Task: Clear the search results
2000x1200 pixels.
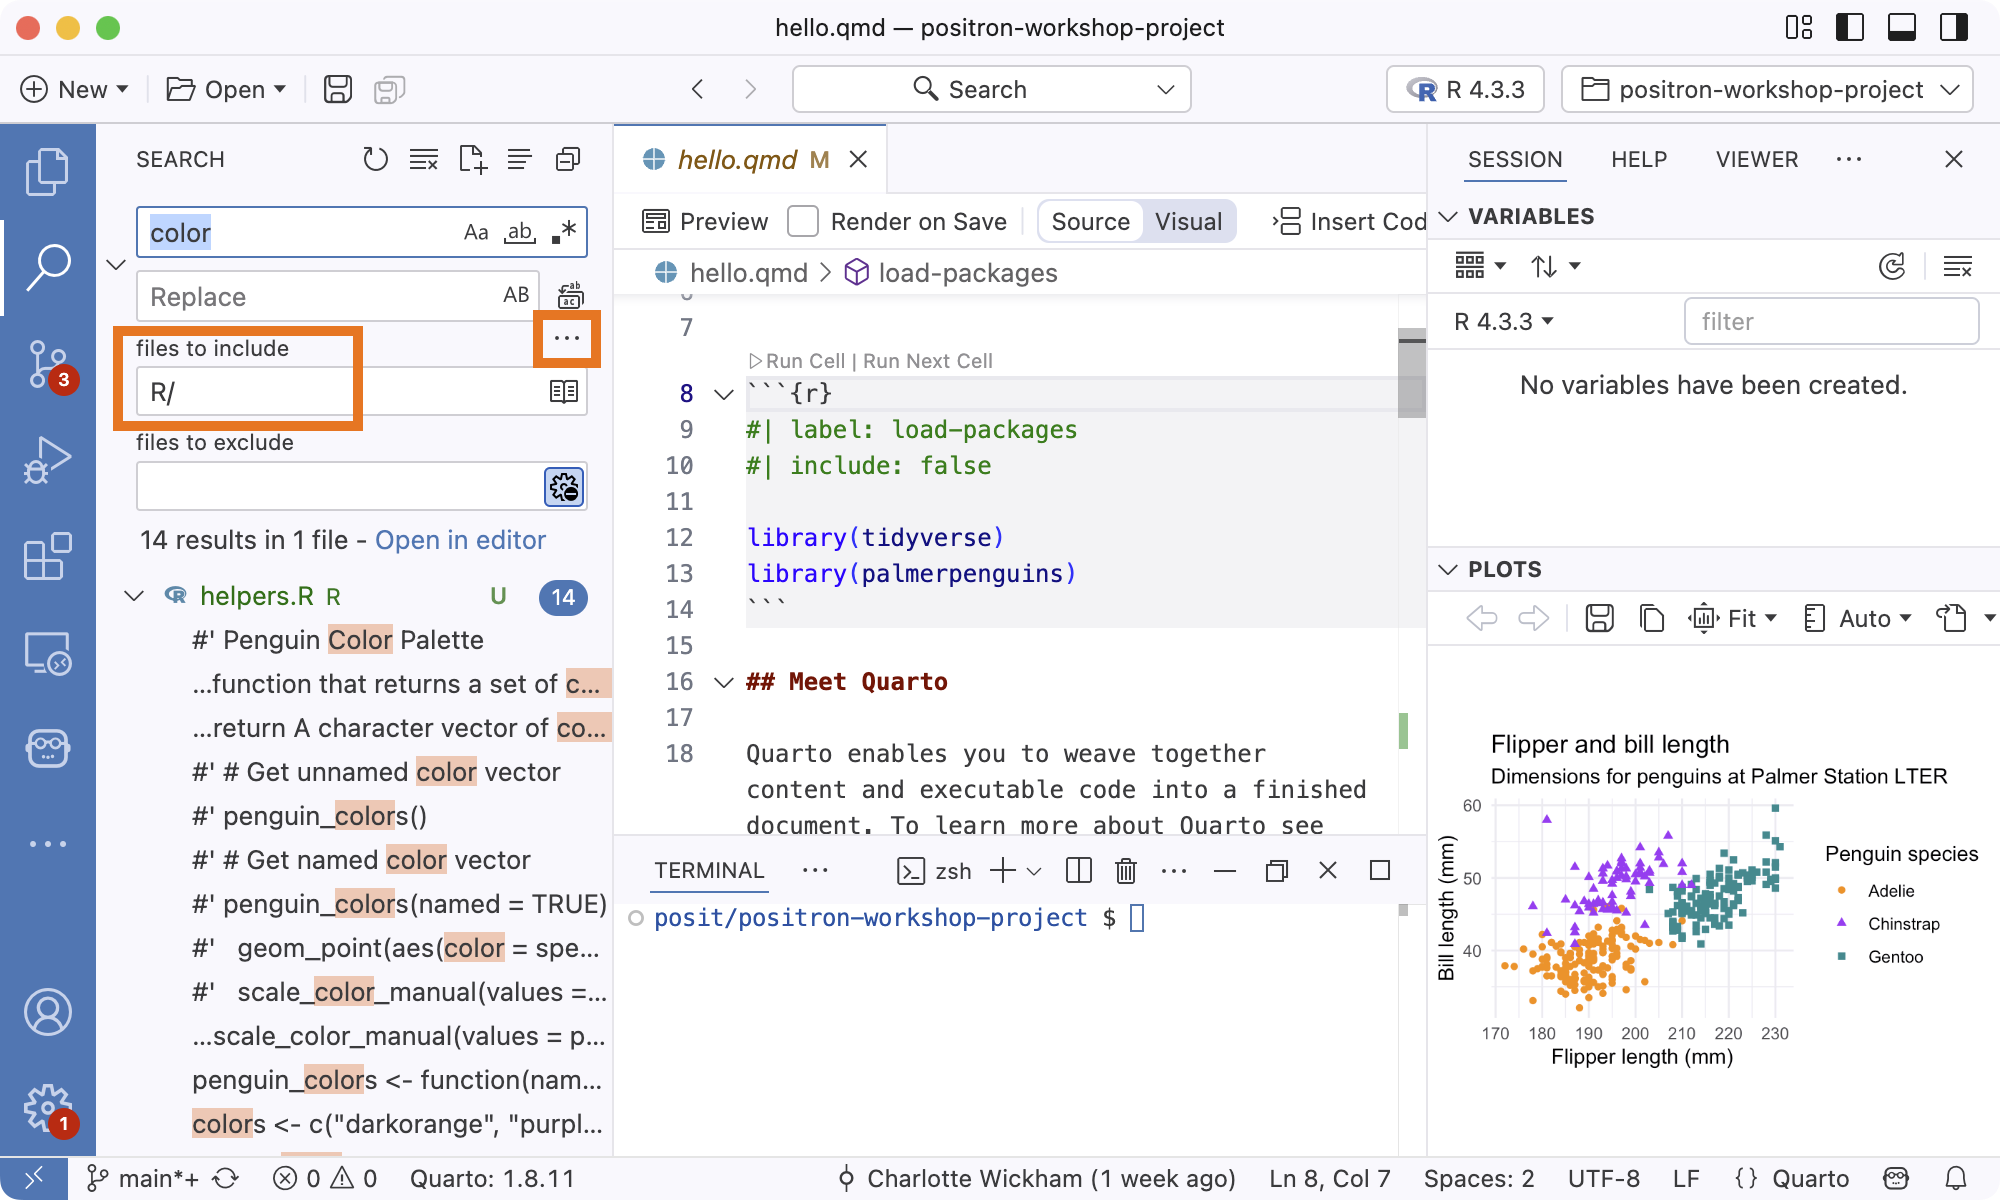Action: coord(424,159)
